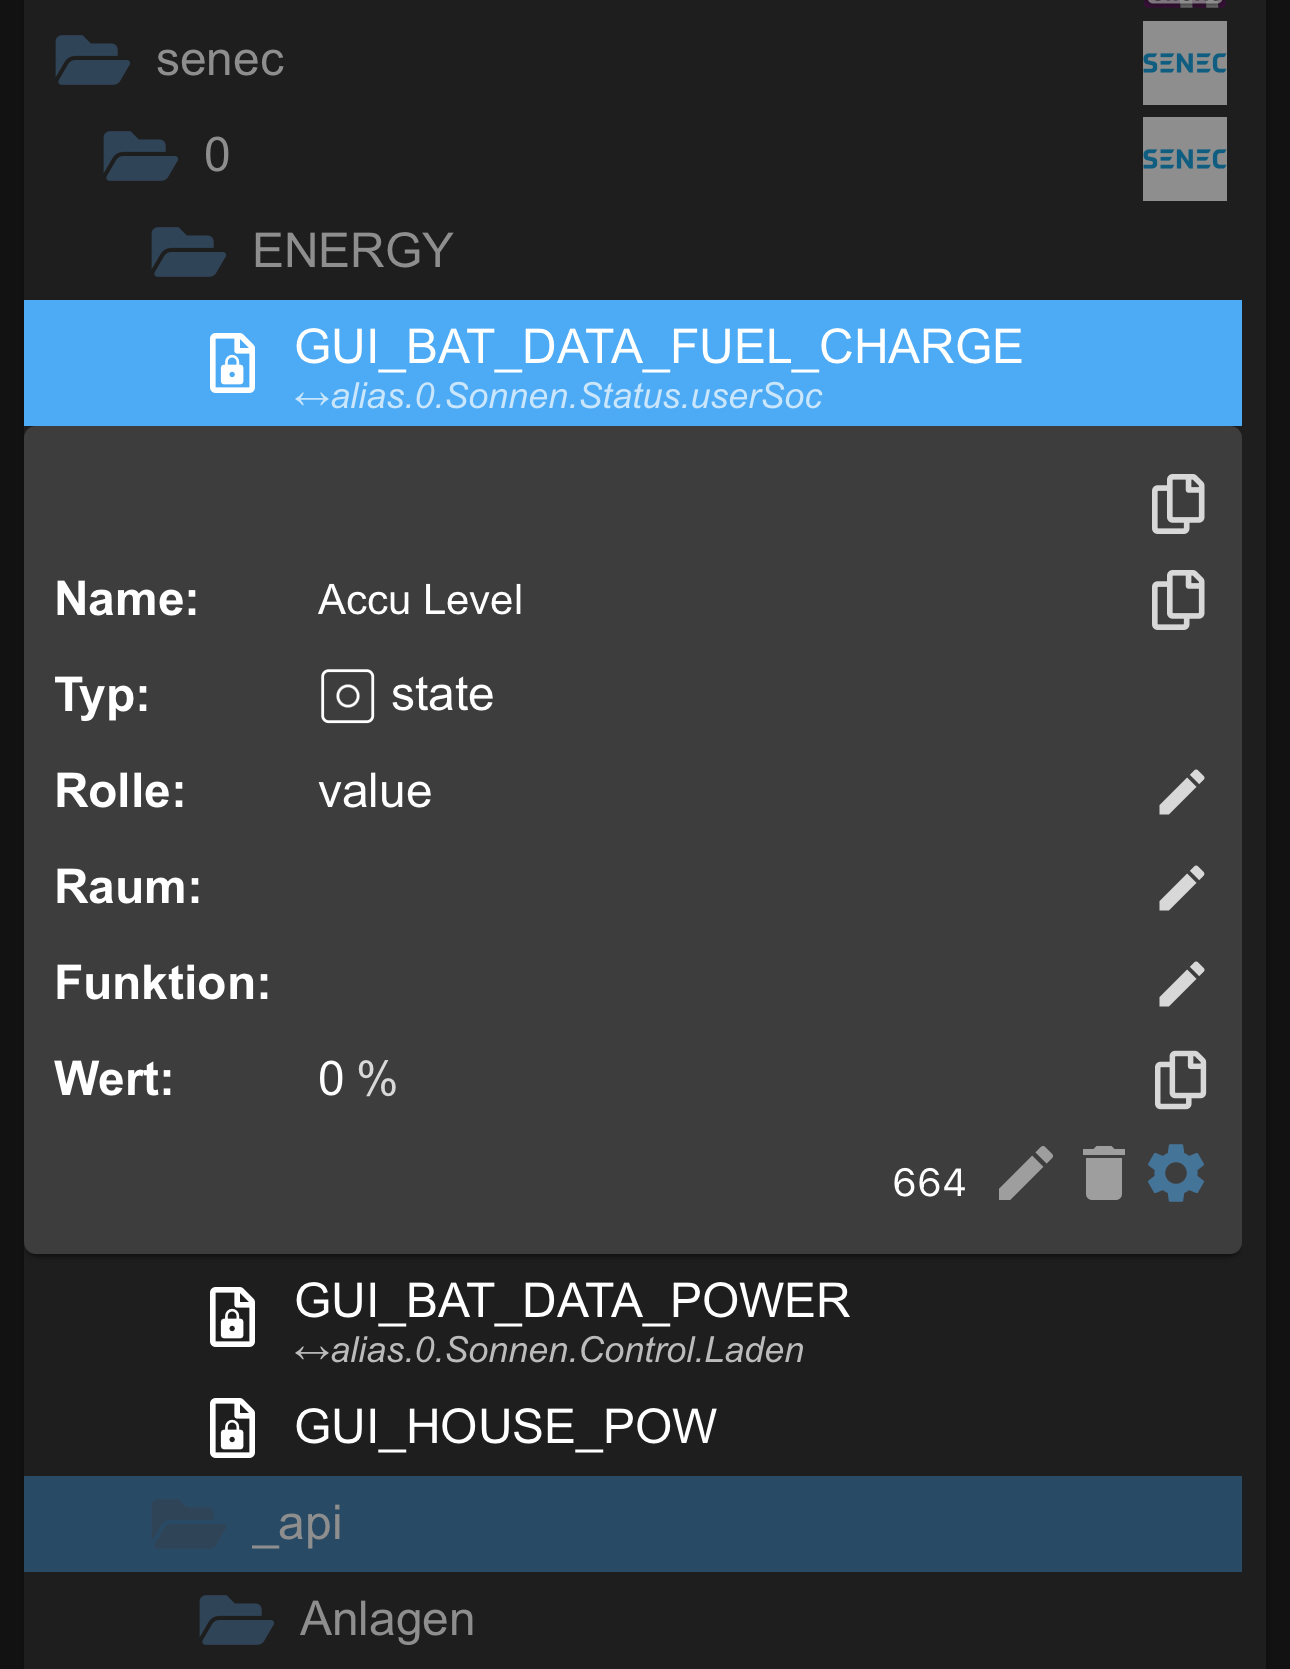Viewport: 1290px width, 1669px height.
Task: Collapse the senec folder
Action: [92, 60]
